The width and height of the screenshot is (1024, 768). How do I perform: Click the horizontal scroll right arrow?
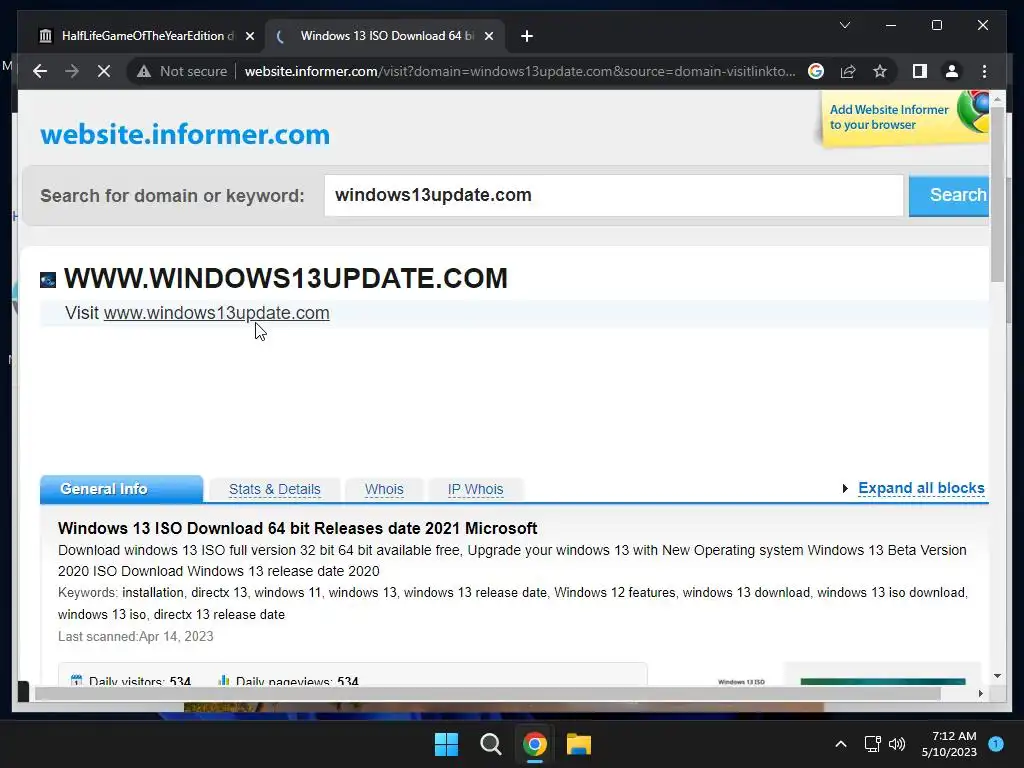click(x=980, y=694)
